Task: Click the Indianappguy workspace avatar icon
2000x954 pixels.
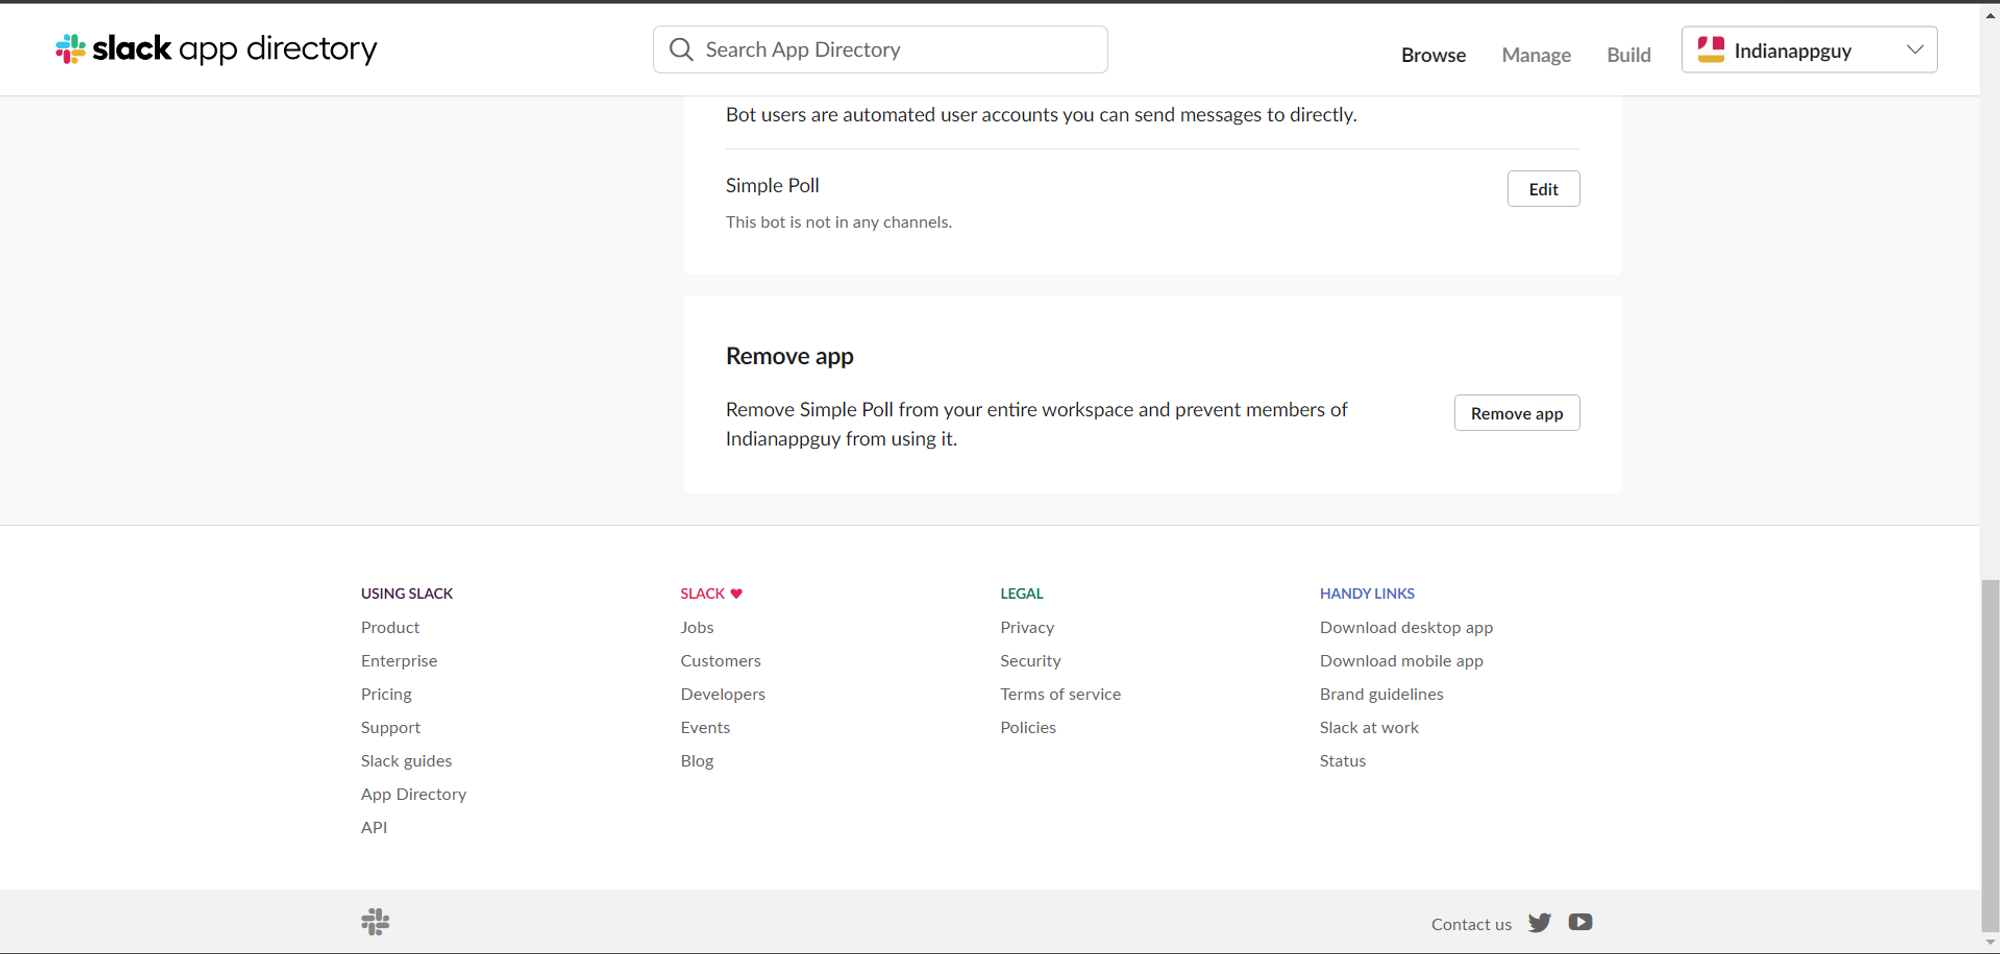Action: coord(1711,50)
